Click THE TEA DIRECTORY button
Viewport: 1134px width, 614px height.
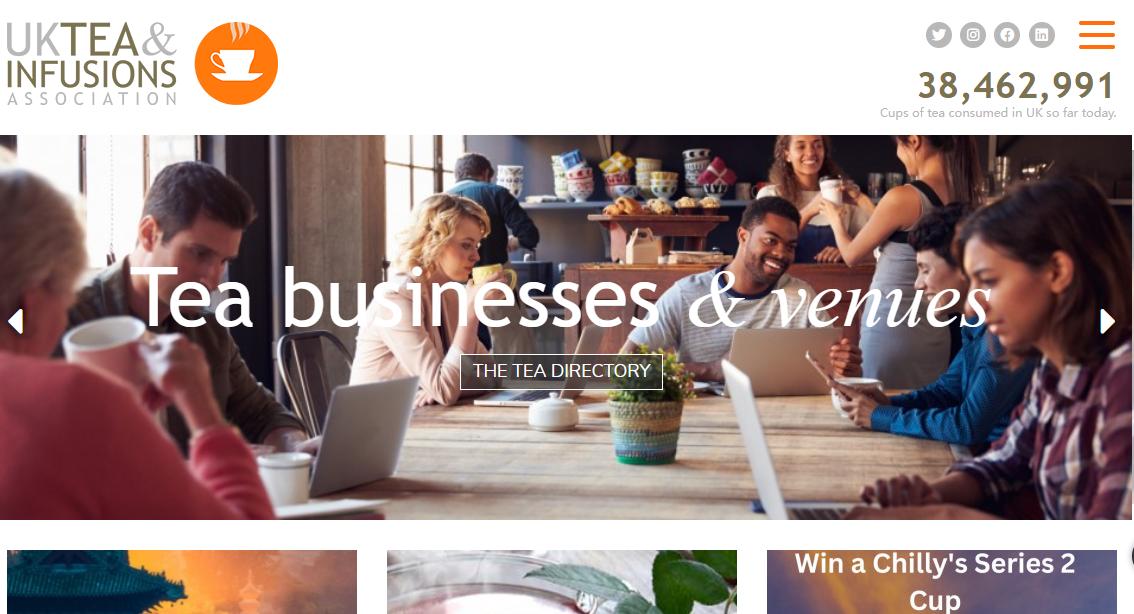pos(561,371)
